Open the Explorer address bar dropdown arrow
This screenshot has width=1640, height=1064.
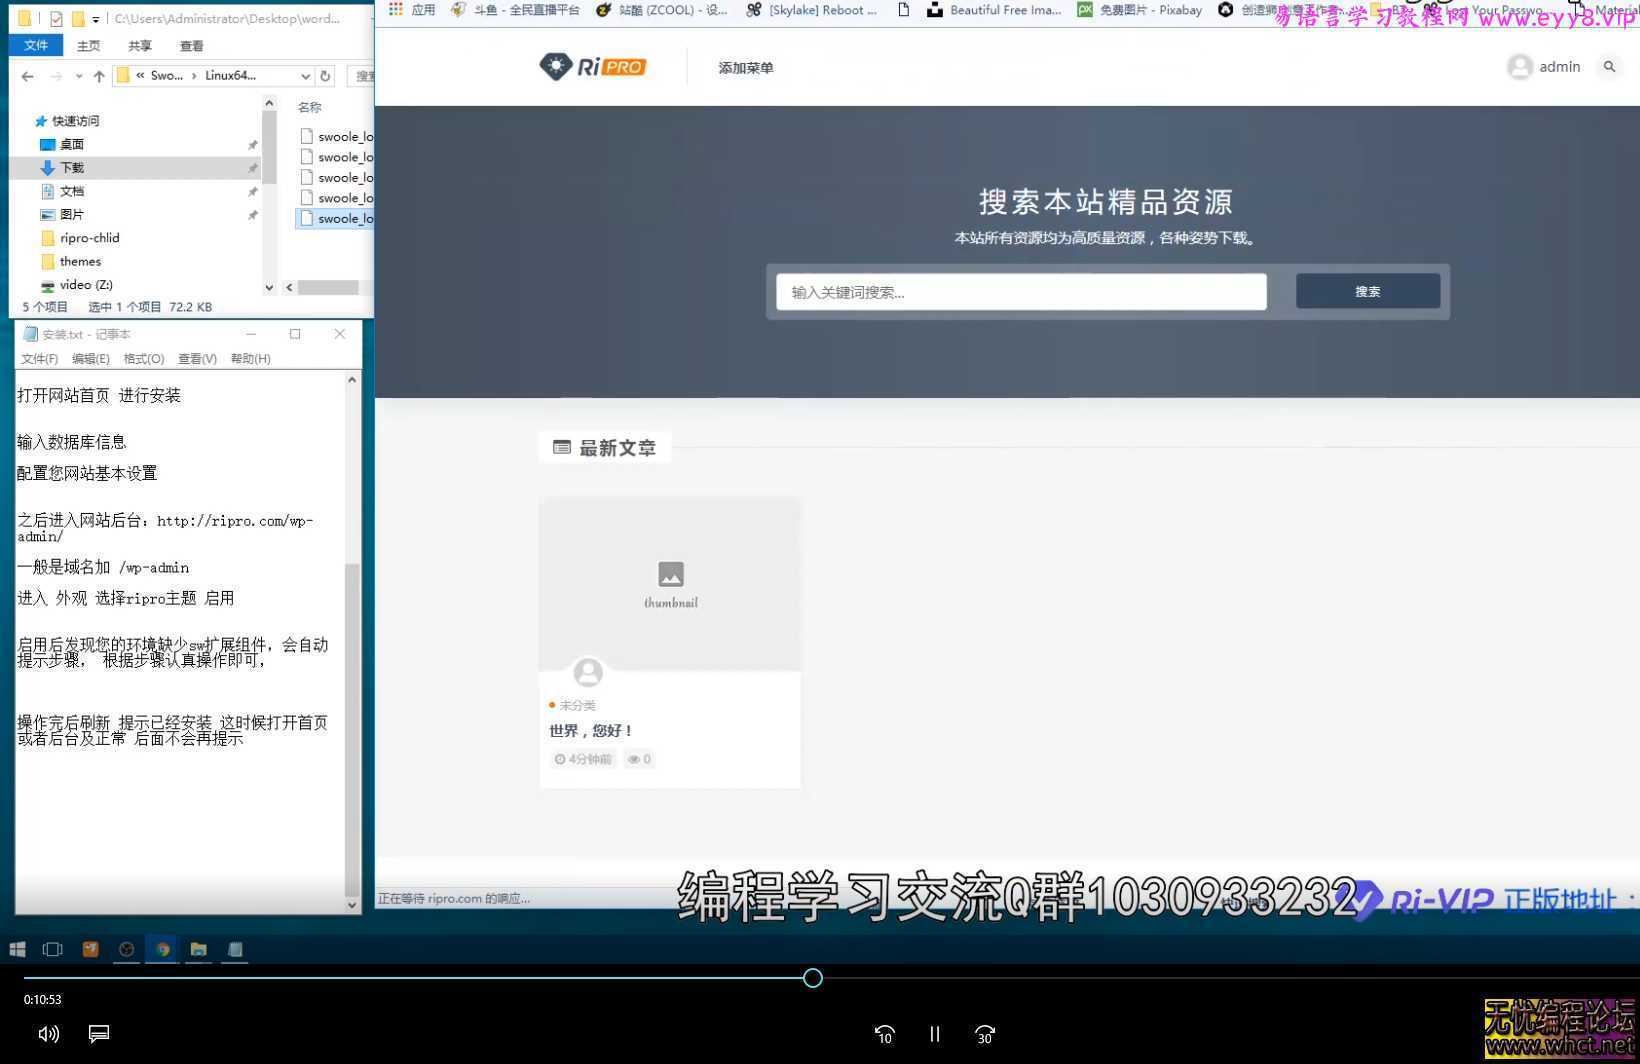pos(306,75)
